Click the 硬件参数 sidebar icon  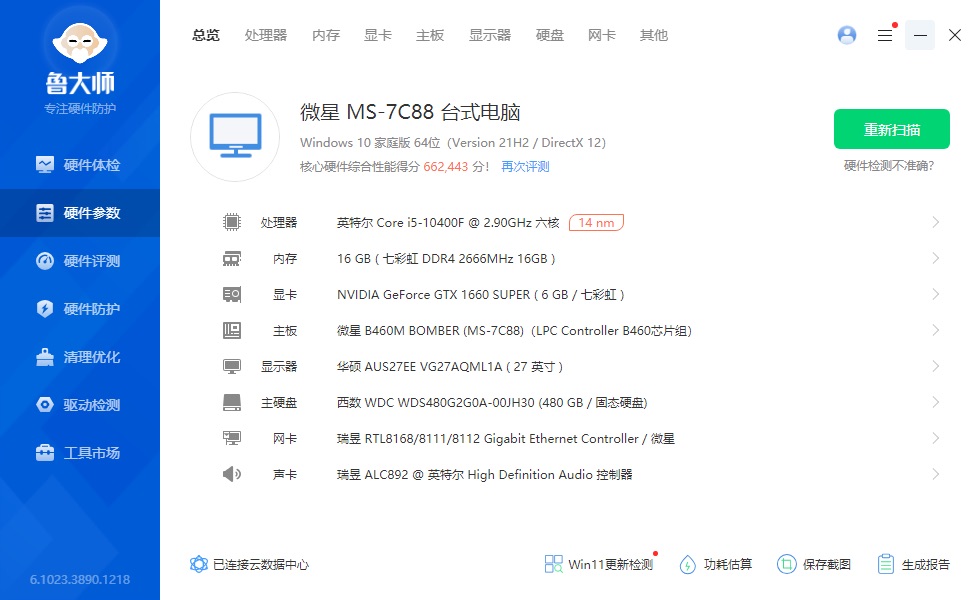(x=45, y=213)
